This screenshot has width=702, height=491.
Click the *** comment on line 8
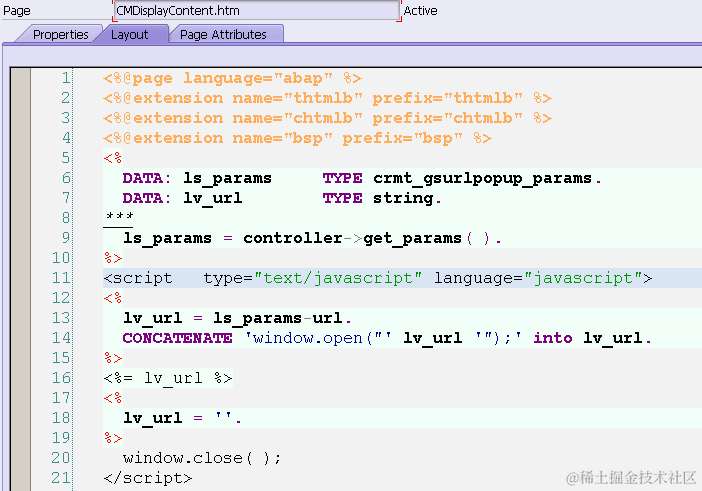click(119, 217)
